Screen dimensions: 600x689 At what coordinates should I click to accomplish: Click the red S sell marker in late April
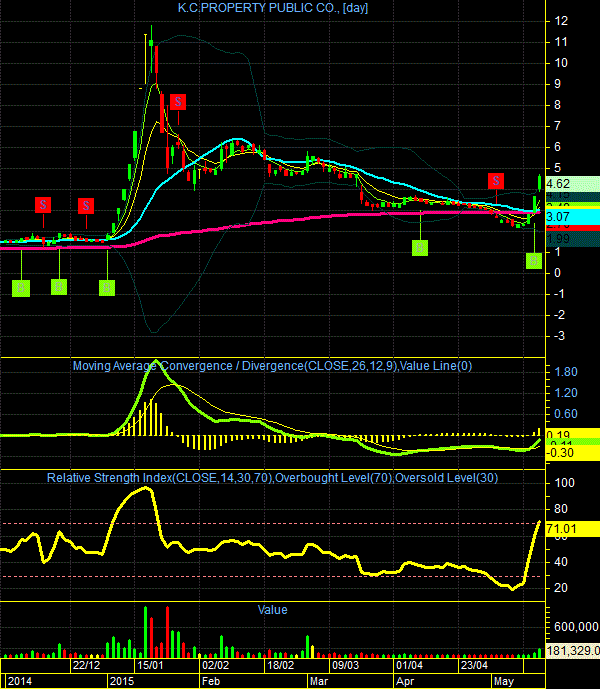tap(496, 181)
